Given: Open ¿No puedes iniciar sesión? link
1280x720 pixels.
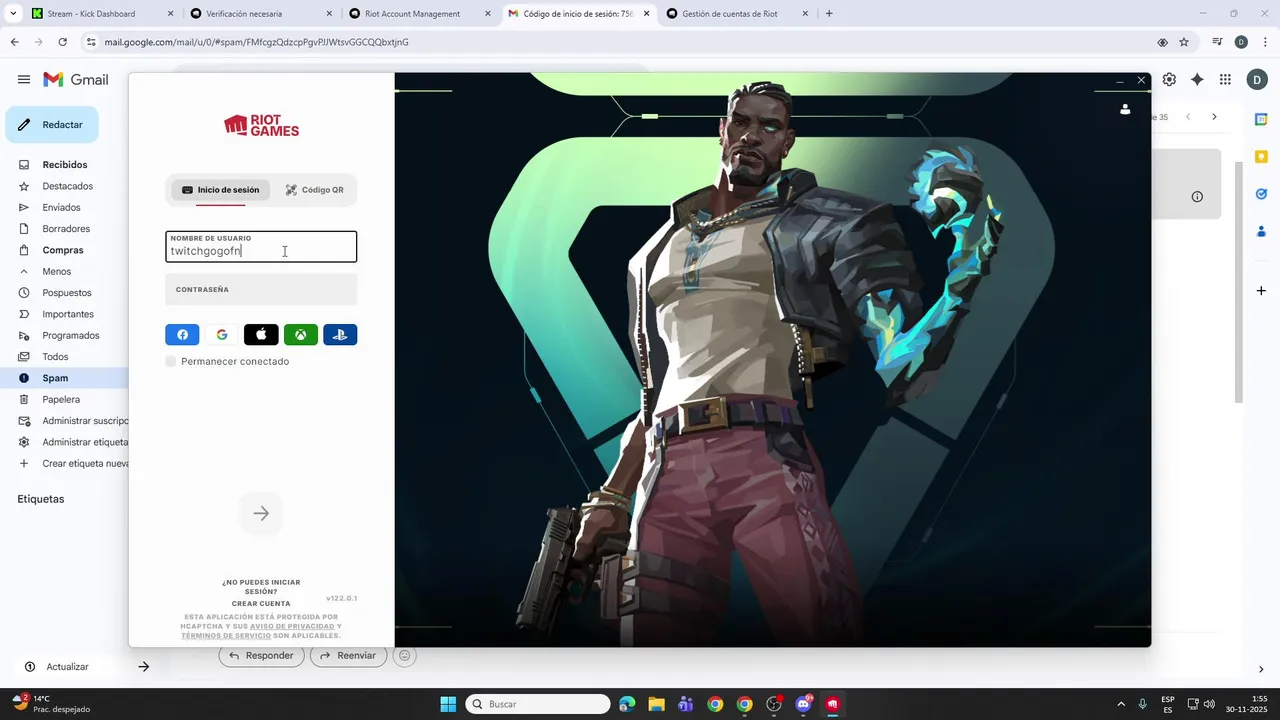Looking at the screenshot, I should pos(261,587).
